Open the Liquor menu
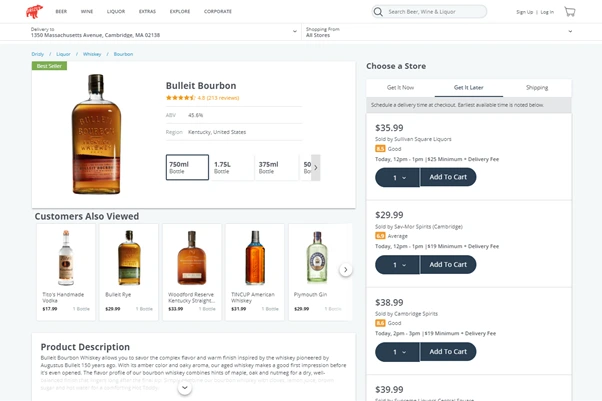This screenshot has width=602, height=401. [116, 12]
